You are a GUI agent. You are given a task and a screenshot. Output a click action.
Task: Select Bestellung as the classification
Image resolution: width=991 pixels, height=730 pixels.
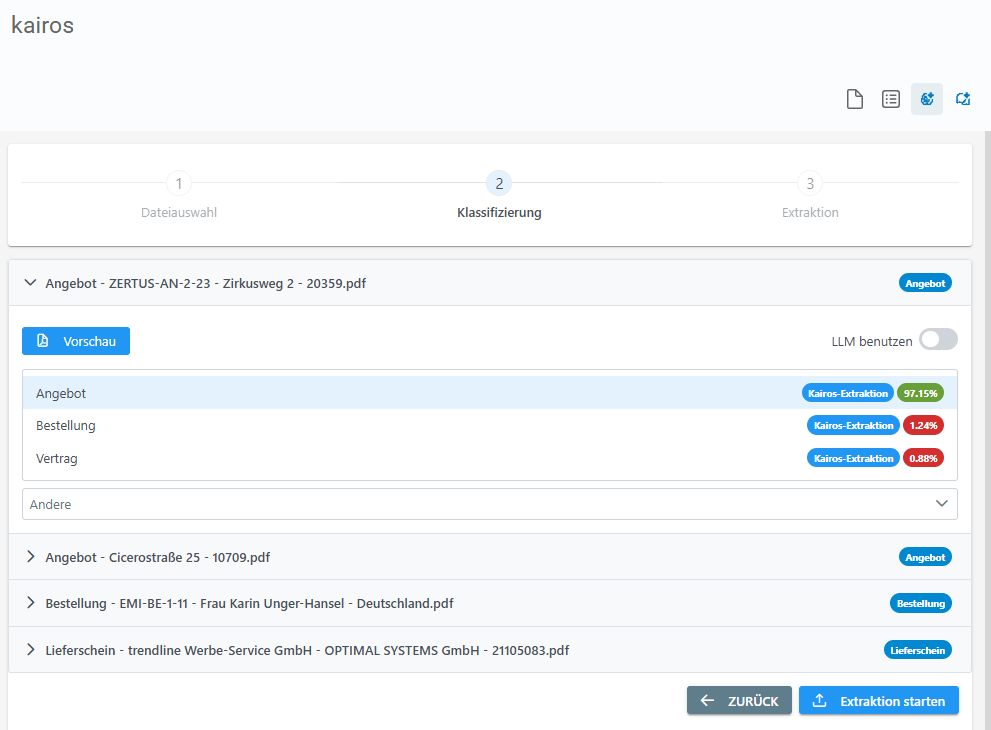pos(66,425)
